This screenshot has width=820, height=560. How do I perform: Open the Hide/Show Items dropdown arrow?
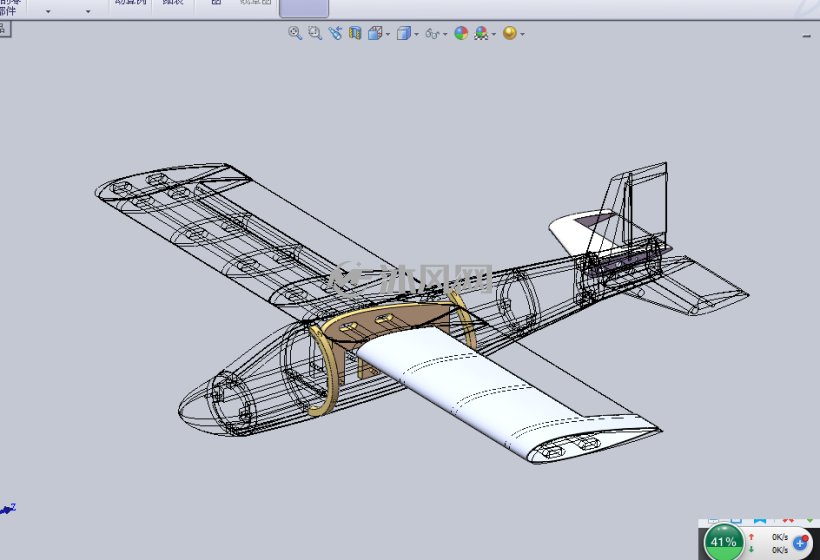coord(445,34)
